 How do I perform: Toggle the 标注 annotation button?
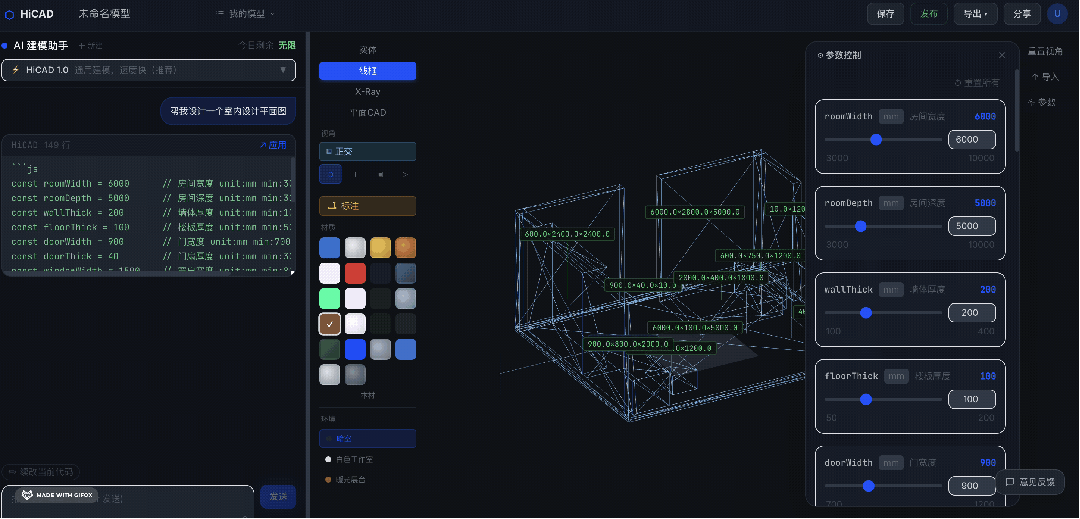click(368, 206)
